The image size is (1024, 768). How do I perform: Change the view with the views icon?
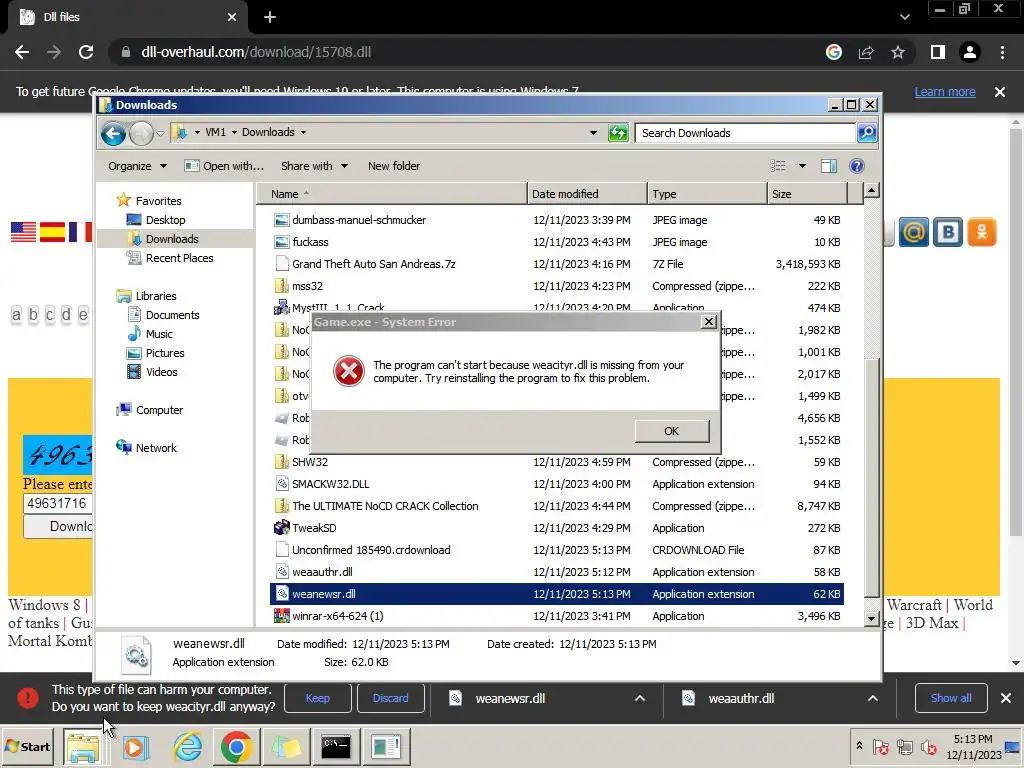778,166
